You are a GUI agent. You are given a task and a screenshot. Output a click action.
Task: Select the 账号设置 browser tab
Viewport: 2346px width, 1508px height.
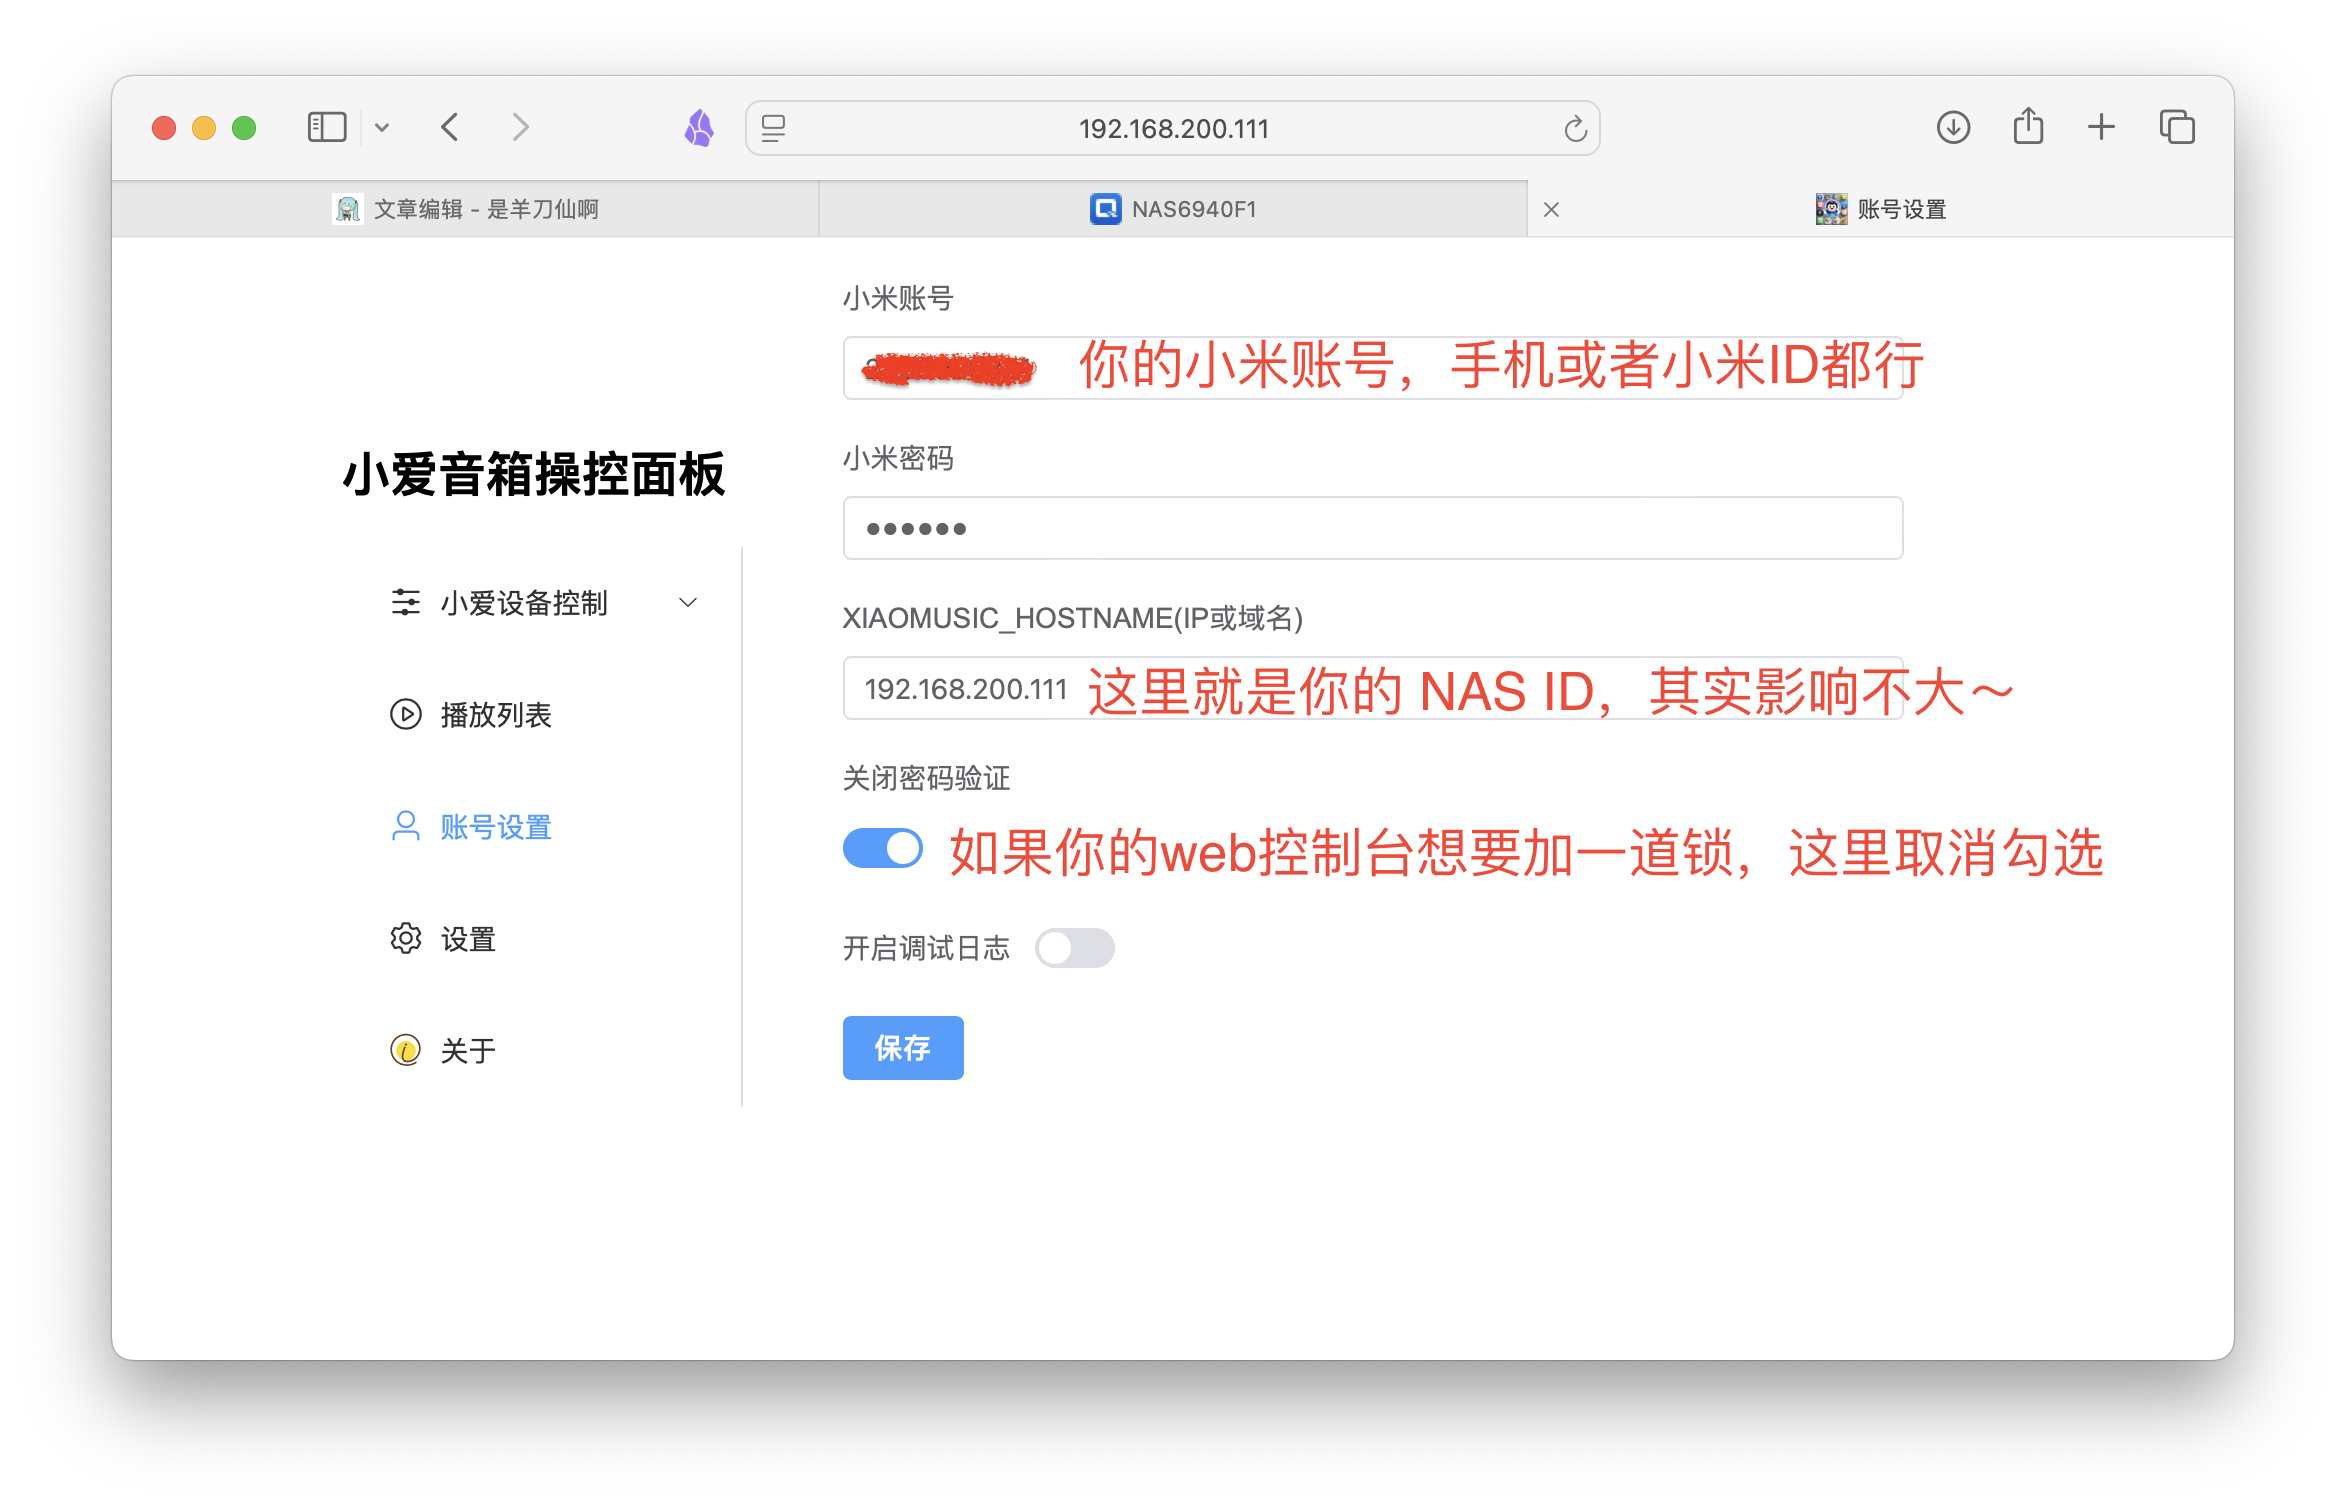click(x=1881, y=209)
